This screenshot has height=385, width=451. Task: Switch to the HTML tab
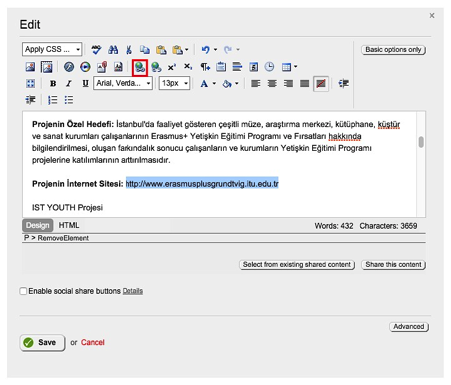69,225
